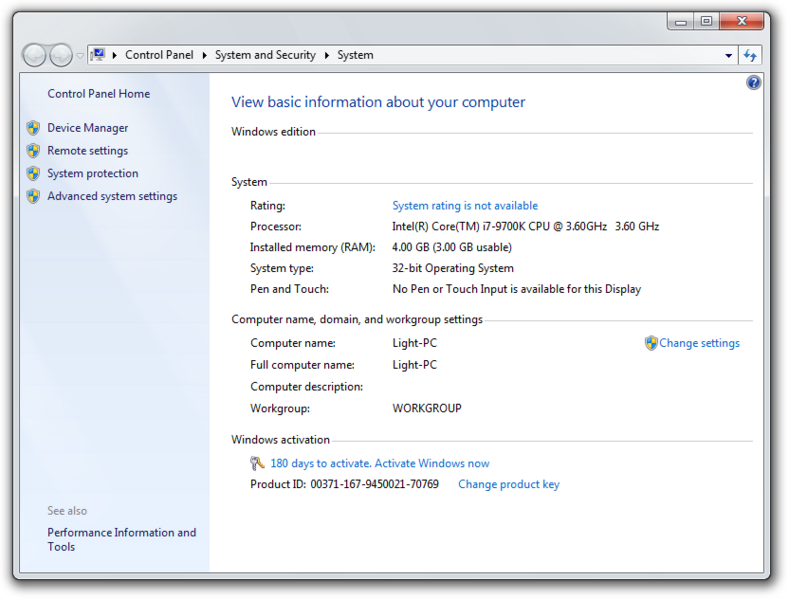Navigate to Control Panel breadcrumb

(x=159, y=56)
